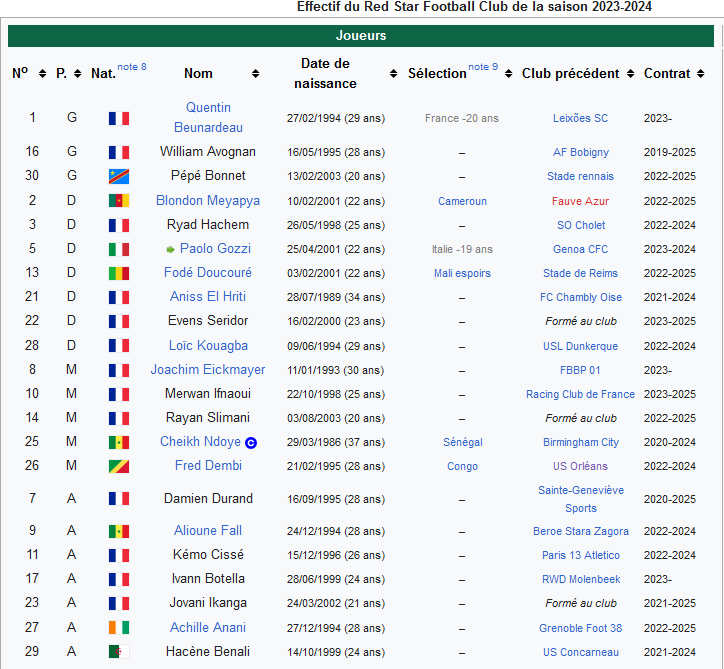The width and height of the screenshot is (724, 669).
Task: Click the Italian flag next to Paolo Gozzi
Action: (119, 249)
